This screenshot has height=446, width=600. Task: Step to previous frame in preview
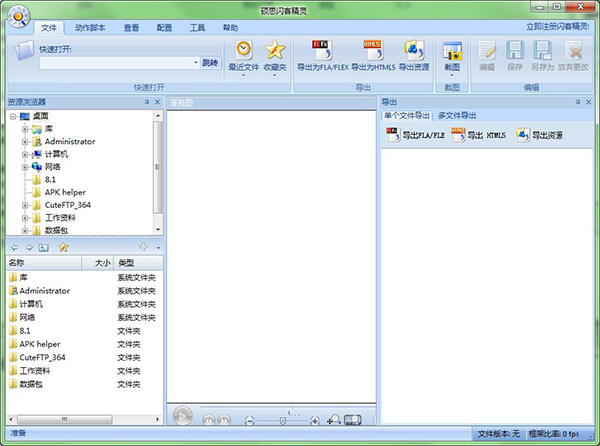point(209,420)
